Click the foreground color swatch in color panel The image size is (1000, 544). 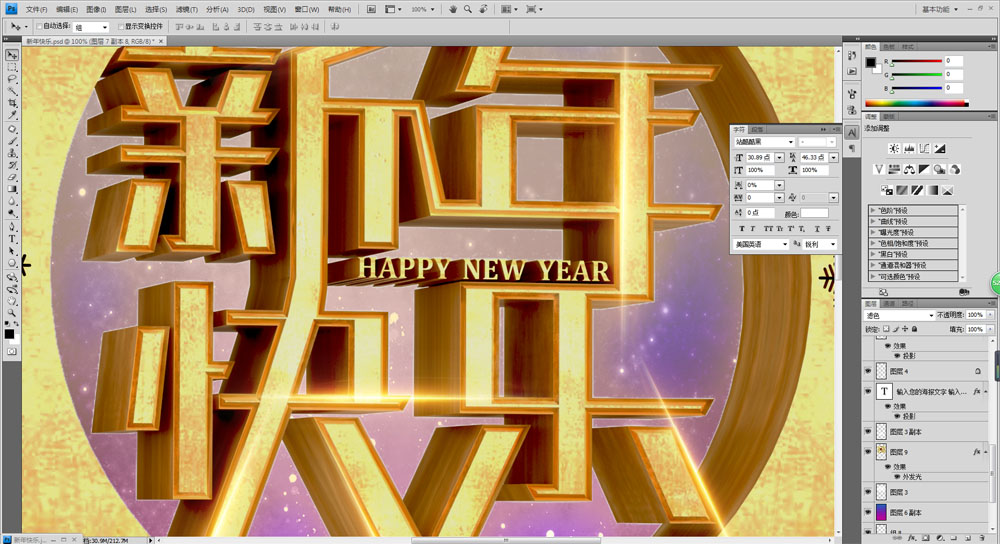[x=871, y=62]
